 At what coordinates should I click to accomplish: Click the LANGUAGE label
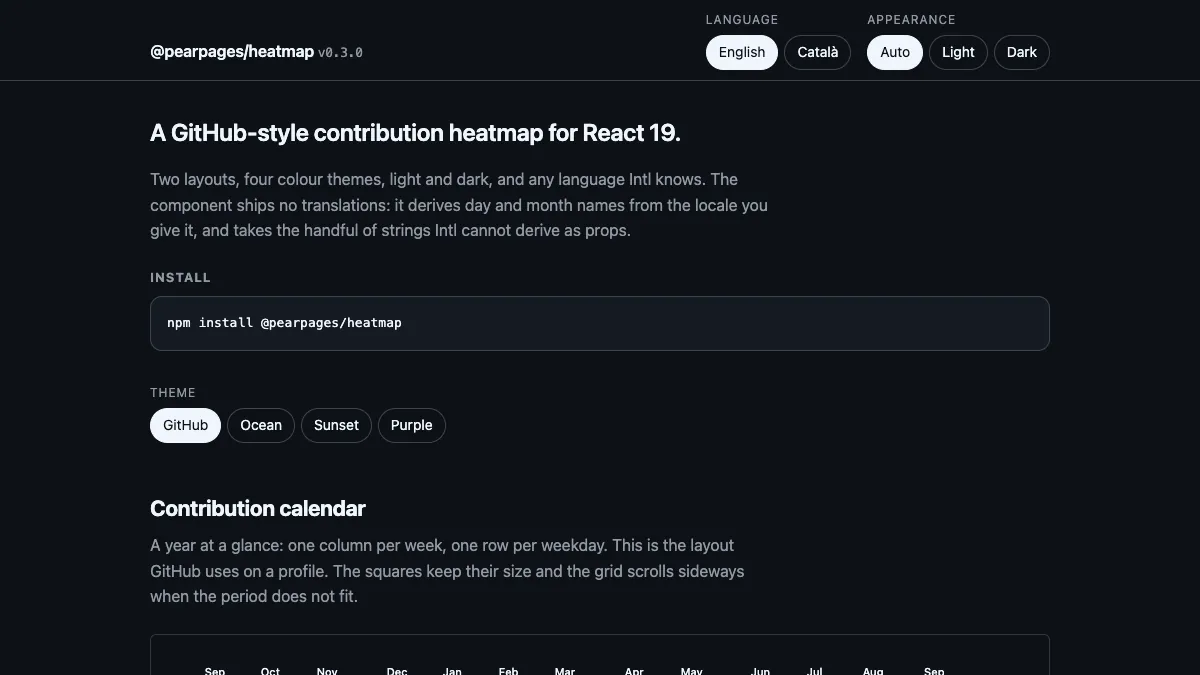742,19
